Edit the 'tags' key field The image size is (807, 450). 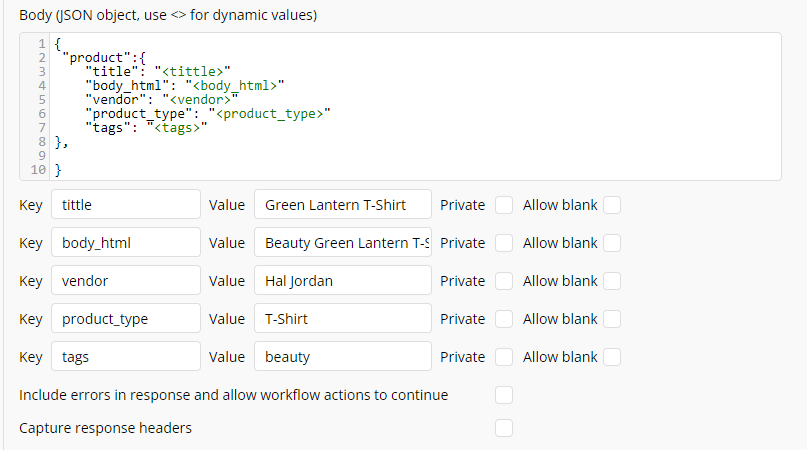126,357
